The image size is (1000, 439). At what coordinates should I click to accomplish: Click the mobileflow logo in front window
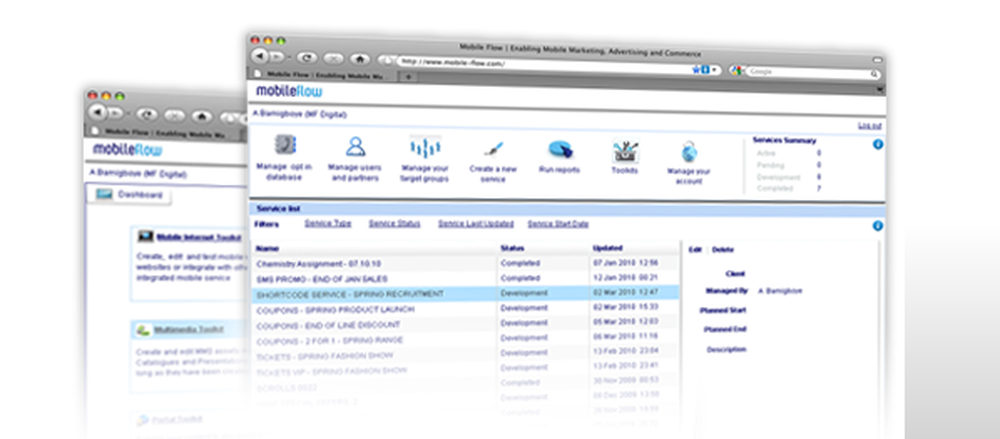pos(289,91)
